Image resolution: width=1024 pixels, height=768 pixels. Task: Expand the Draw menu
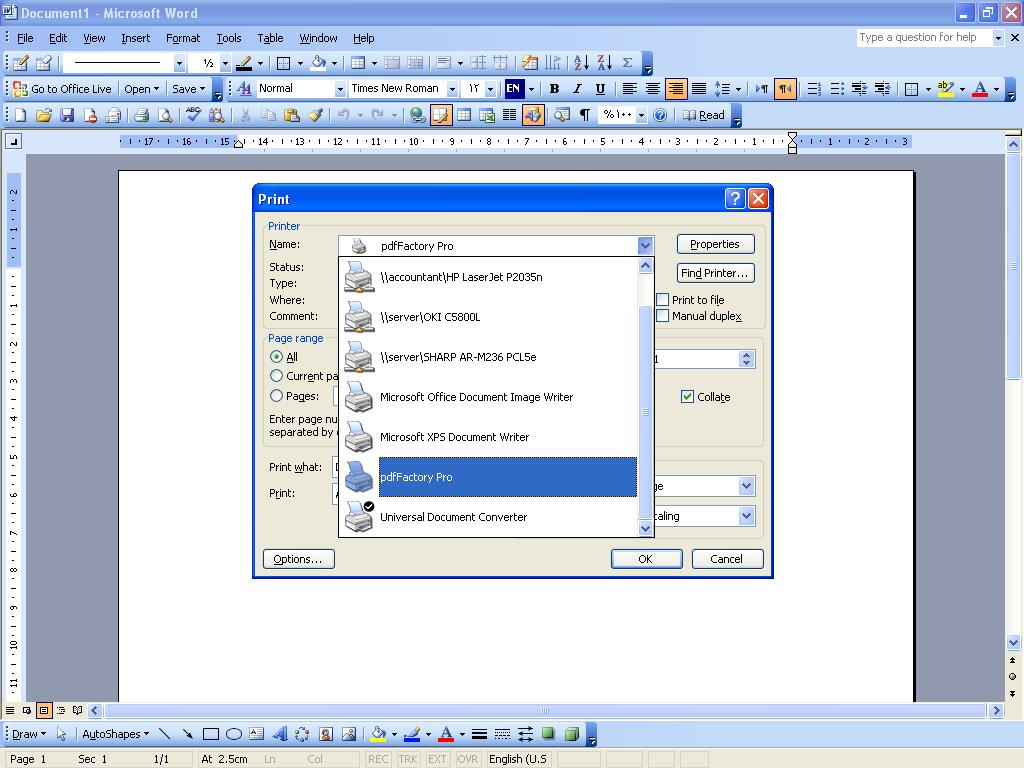[x=29, y=734]
